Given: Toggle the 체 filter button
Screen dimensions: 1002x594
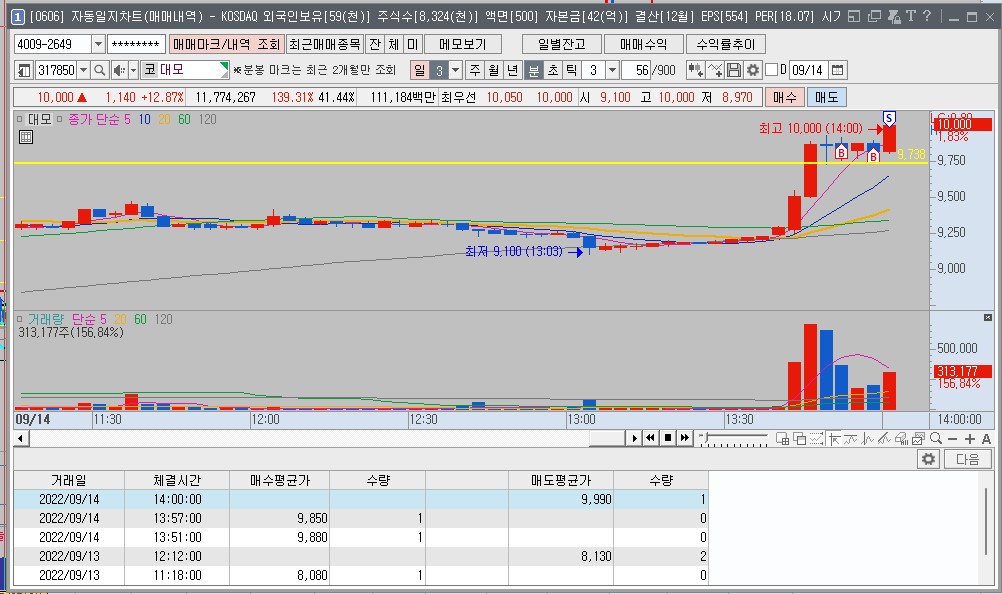Looking at the screenshot, I should tap(394, 44).
